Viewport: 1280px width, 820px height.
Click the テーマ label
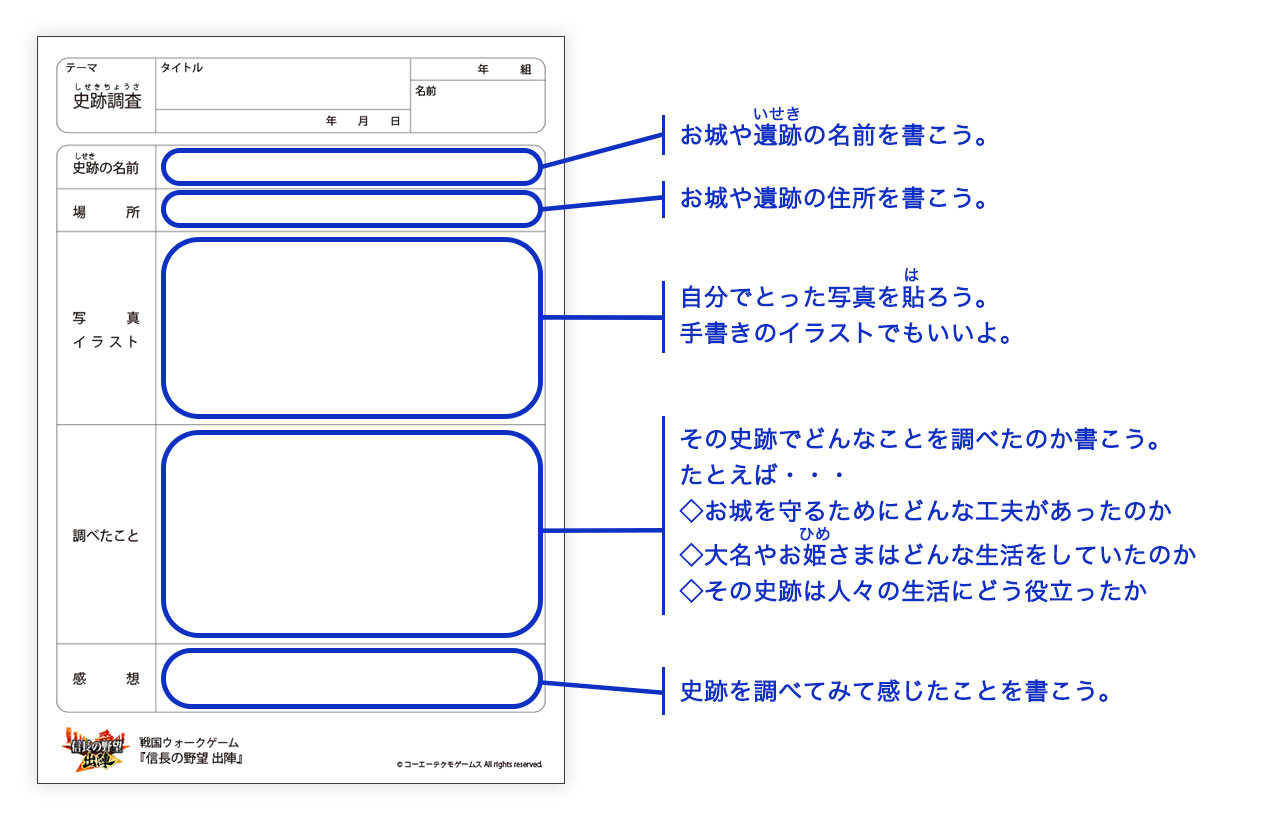tap(82, 68)
